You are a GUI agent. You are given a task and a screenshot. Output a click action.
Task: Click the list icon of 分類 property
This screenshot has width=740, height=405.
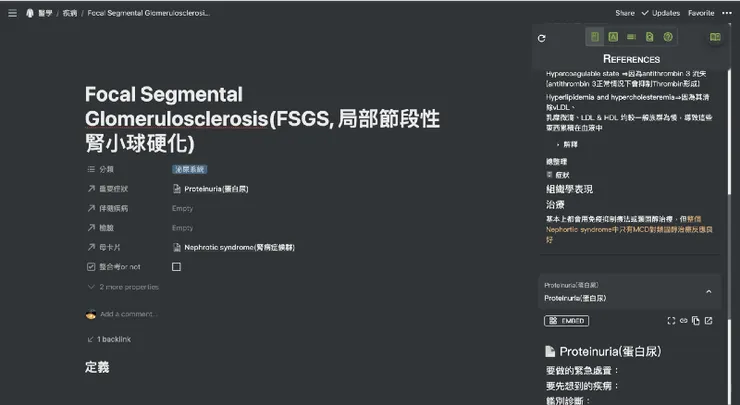tap(91, 169)
